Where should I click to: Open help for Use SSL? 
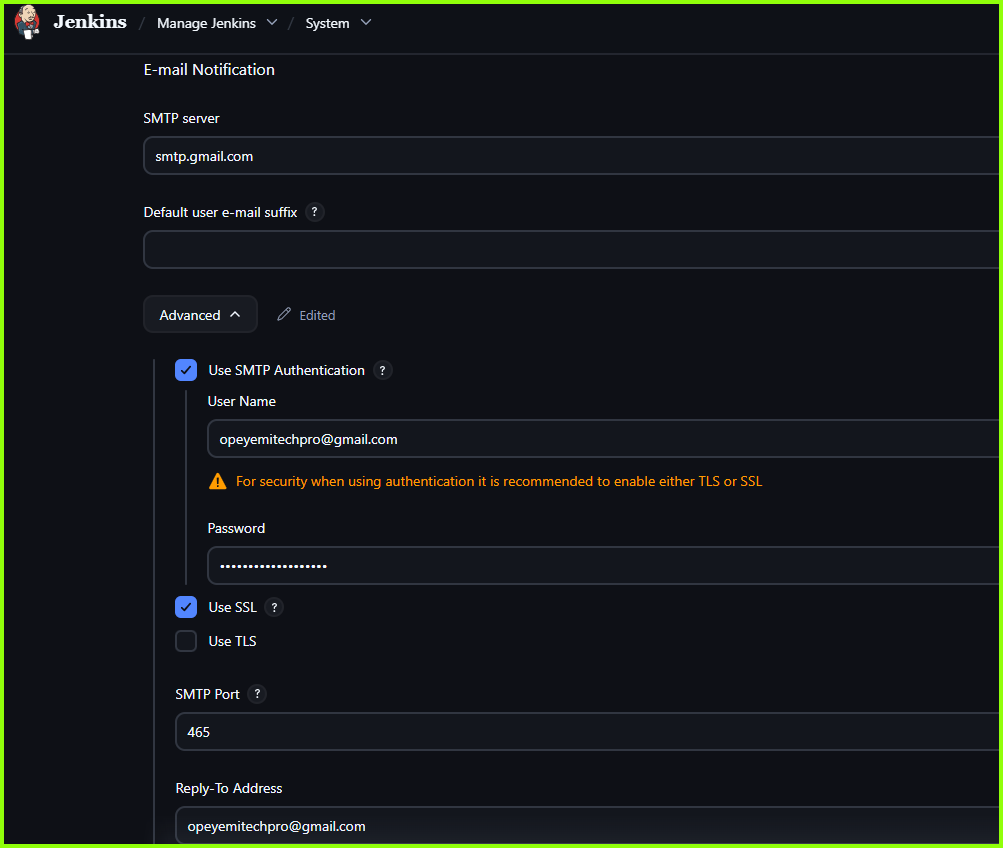(x=274, y=607)
